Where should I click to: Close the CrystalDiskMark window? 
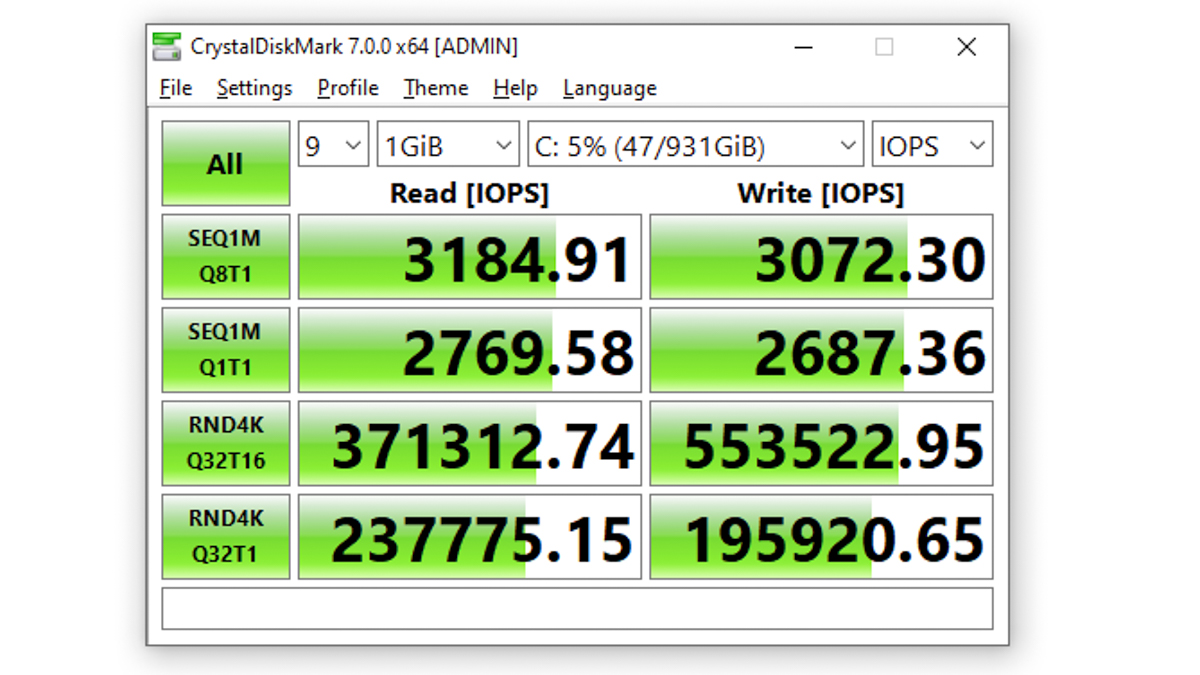pos(966,46)
